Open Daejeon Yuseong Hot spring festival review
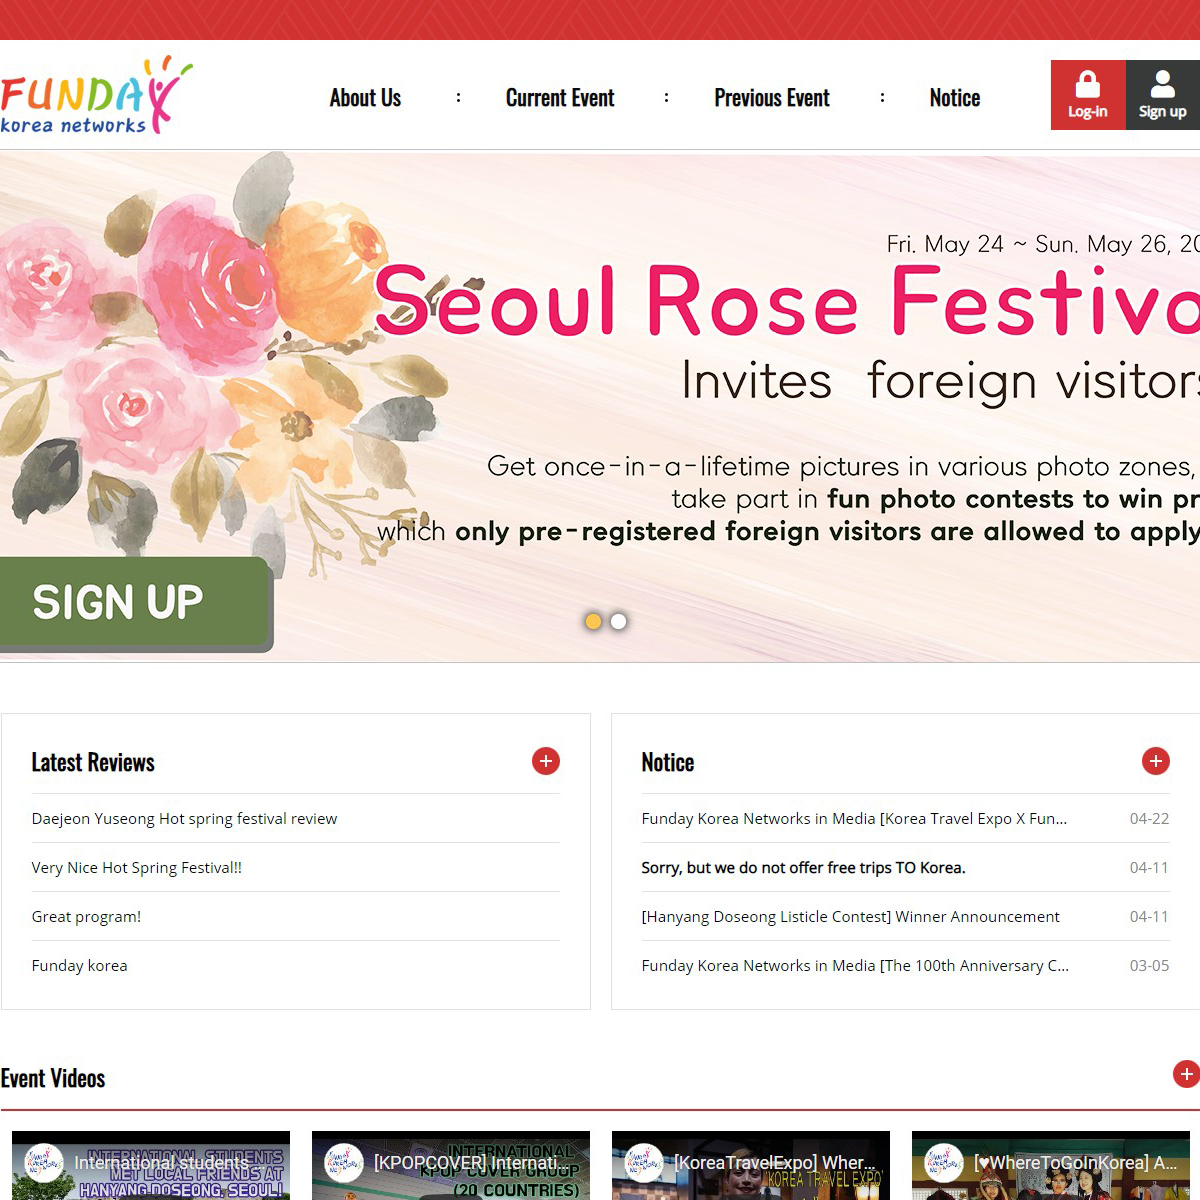This screenshot has height=1200, width=1200. 184,818
